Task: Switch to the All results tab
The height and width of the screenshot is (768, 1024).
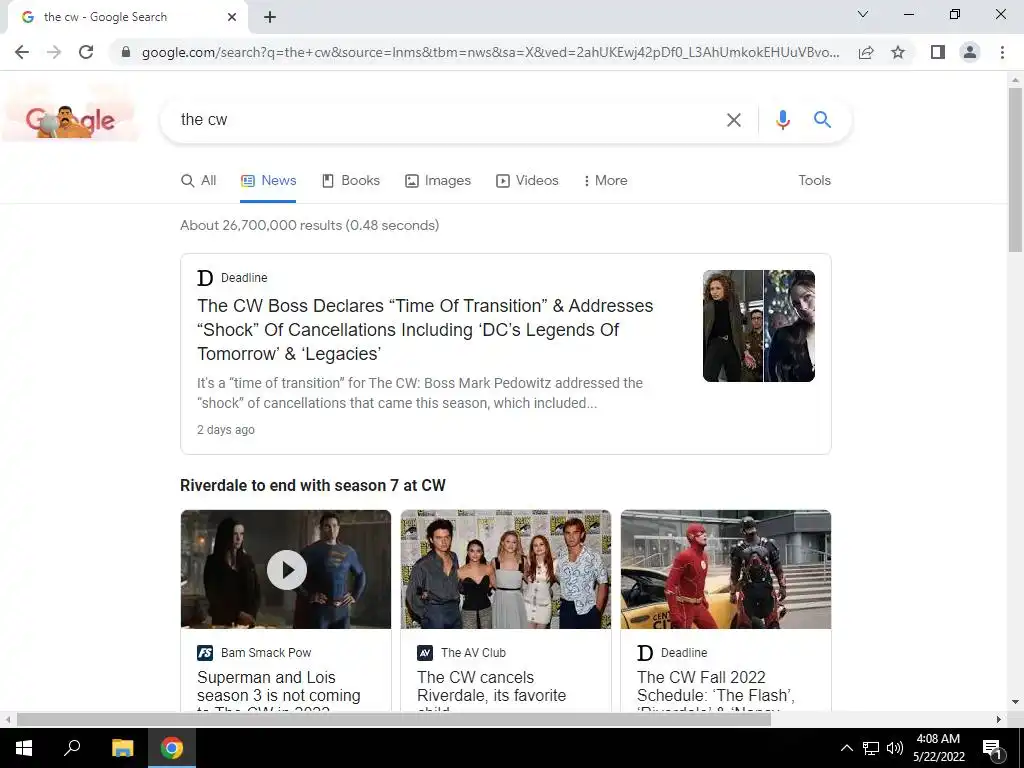Action: click(x=199, y=181)
